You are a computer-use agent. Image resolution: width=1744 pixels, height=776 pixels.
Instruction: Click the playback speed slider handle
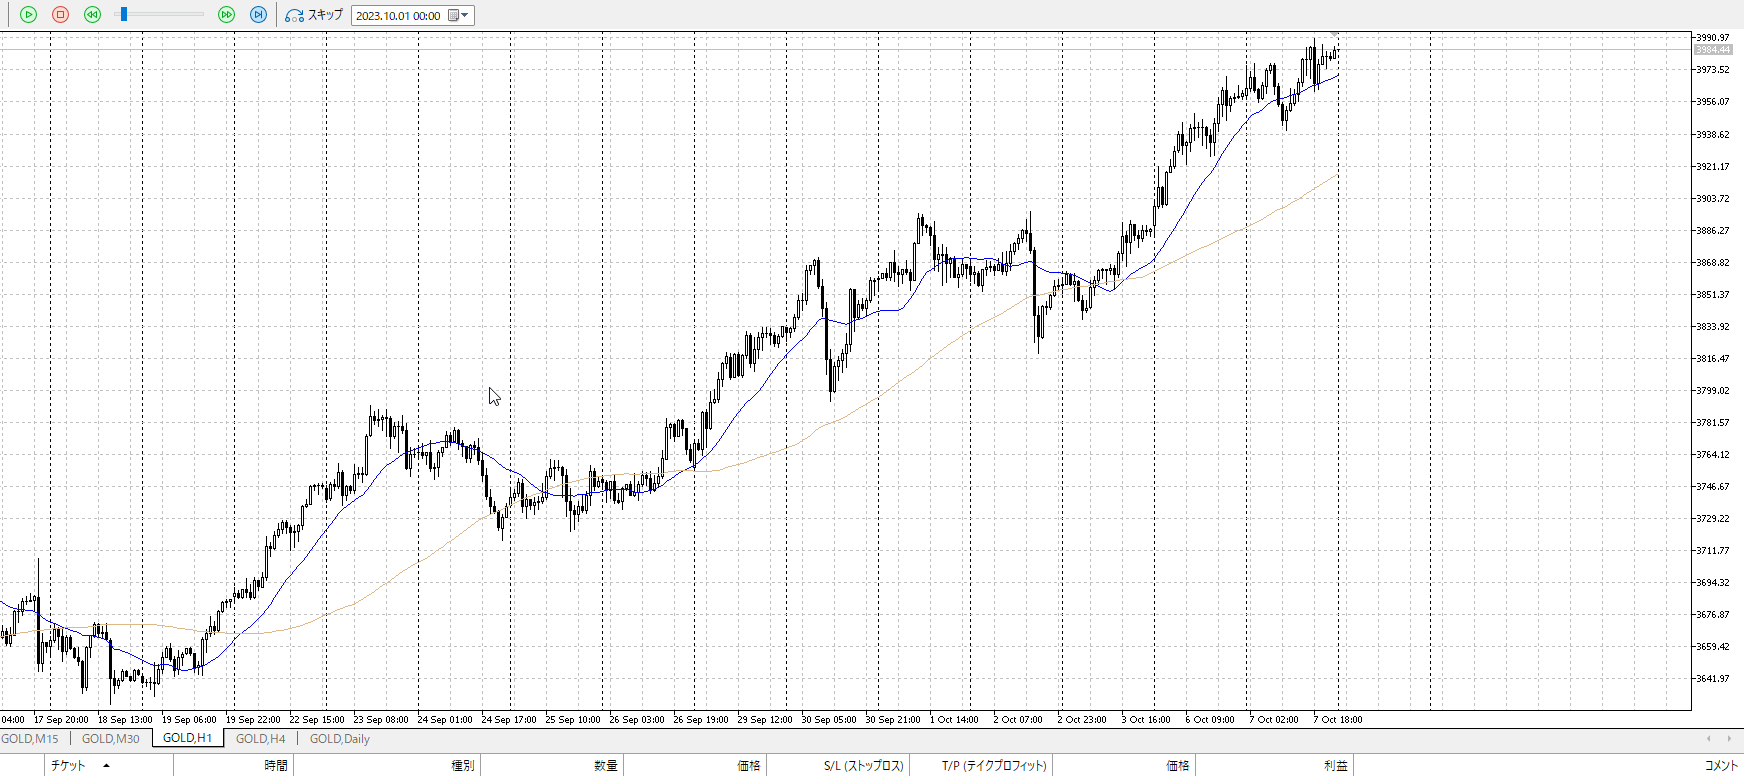pos(124,15)
